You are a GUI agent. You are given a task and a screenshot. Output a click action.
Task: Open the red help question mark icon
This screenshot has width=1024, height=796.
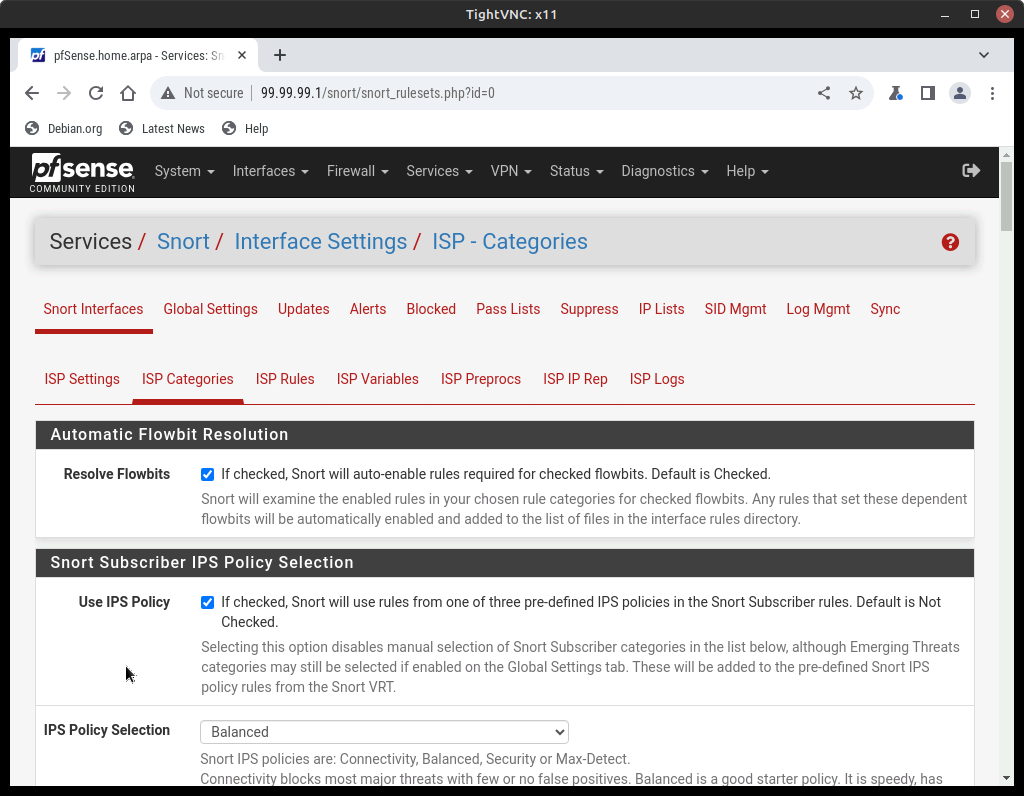pos(950,242)
